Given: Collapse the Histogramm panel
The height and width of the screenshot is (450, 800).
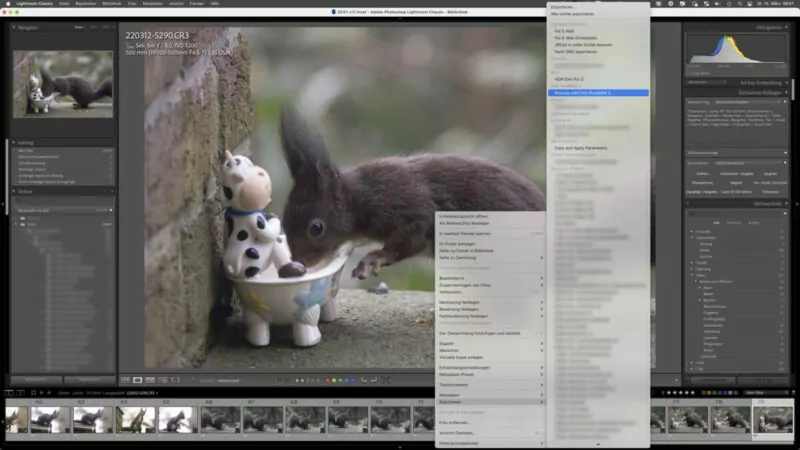Looking at the screenshot, I should click(786, 28).
